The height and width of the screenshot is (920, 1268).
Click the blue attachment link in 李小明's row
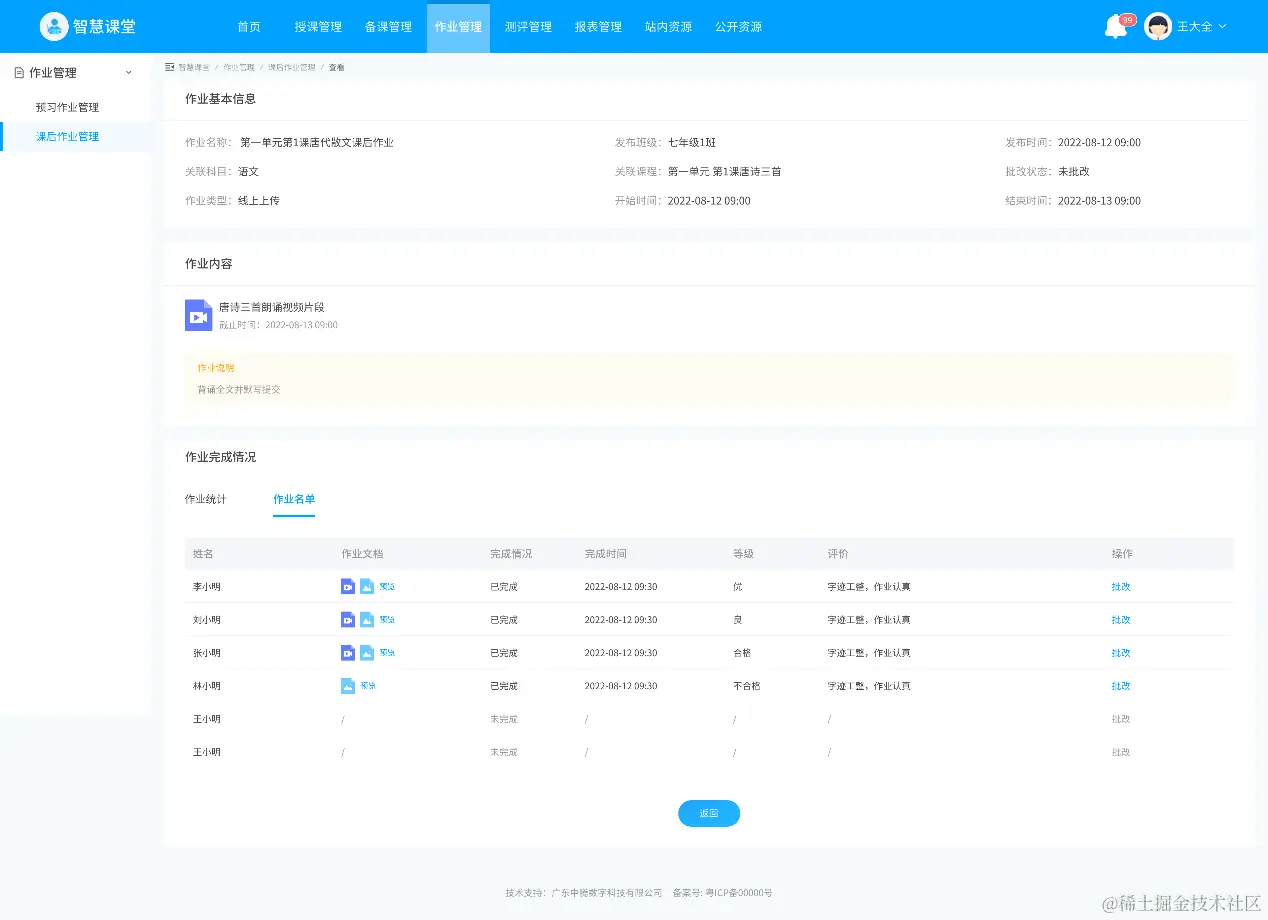(387, 587)
